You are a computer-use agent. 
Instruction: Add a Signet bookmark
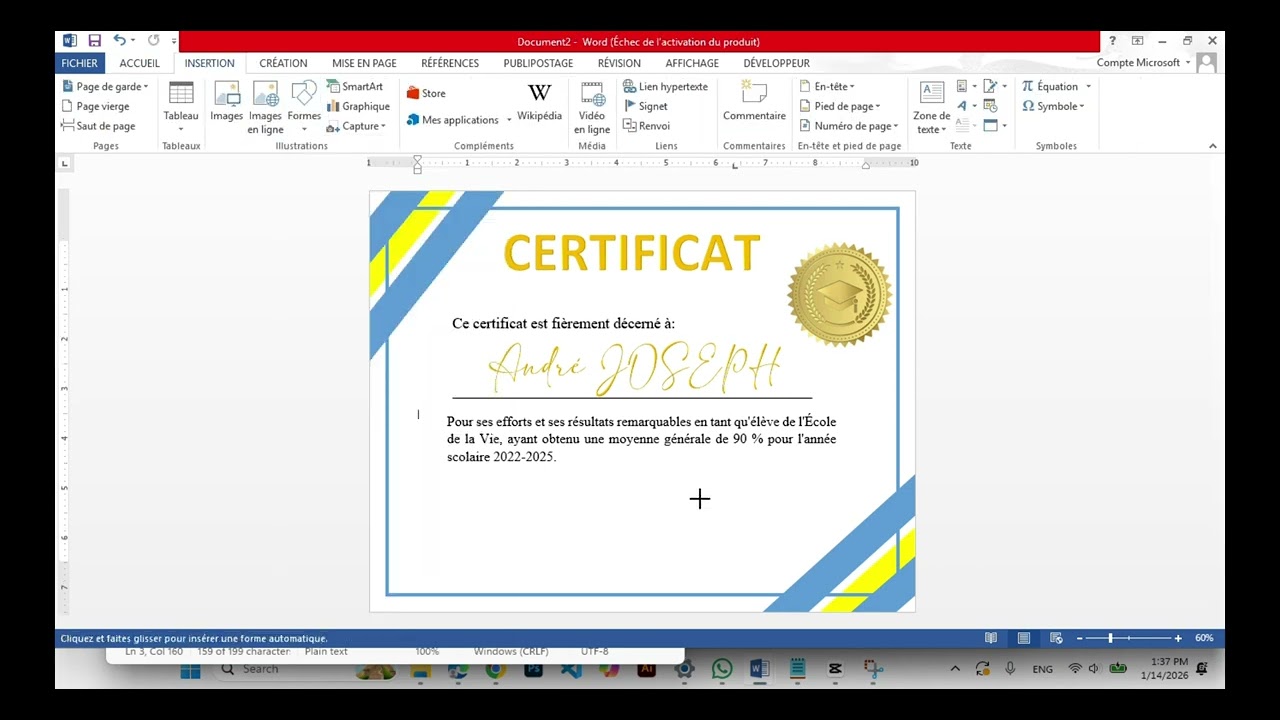point(645,106)
